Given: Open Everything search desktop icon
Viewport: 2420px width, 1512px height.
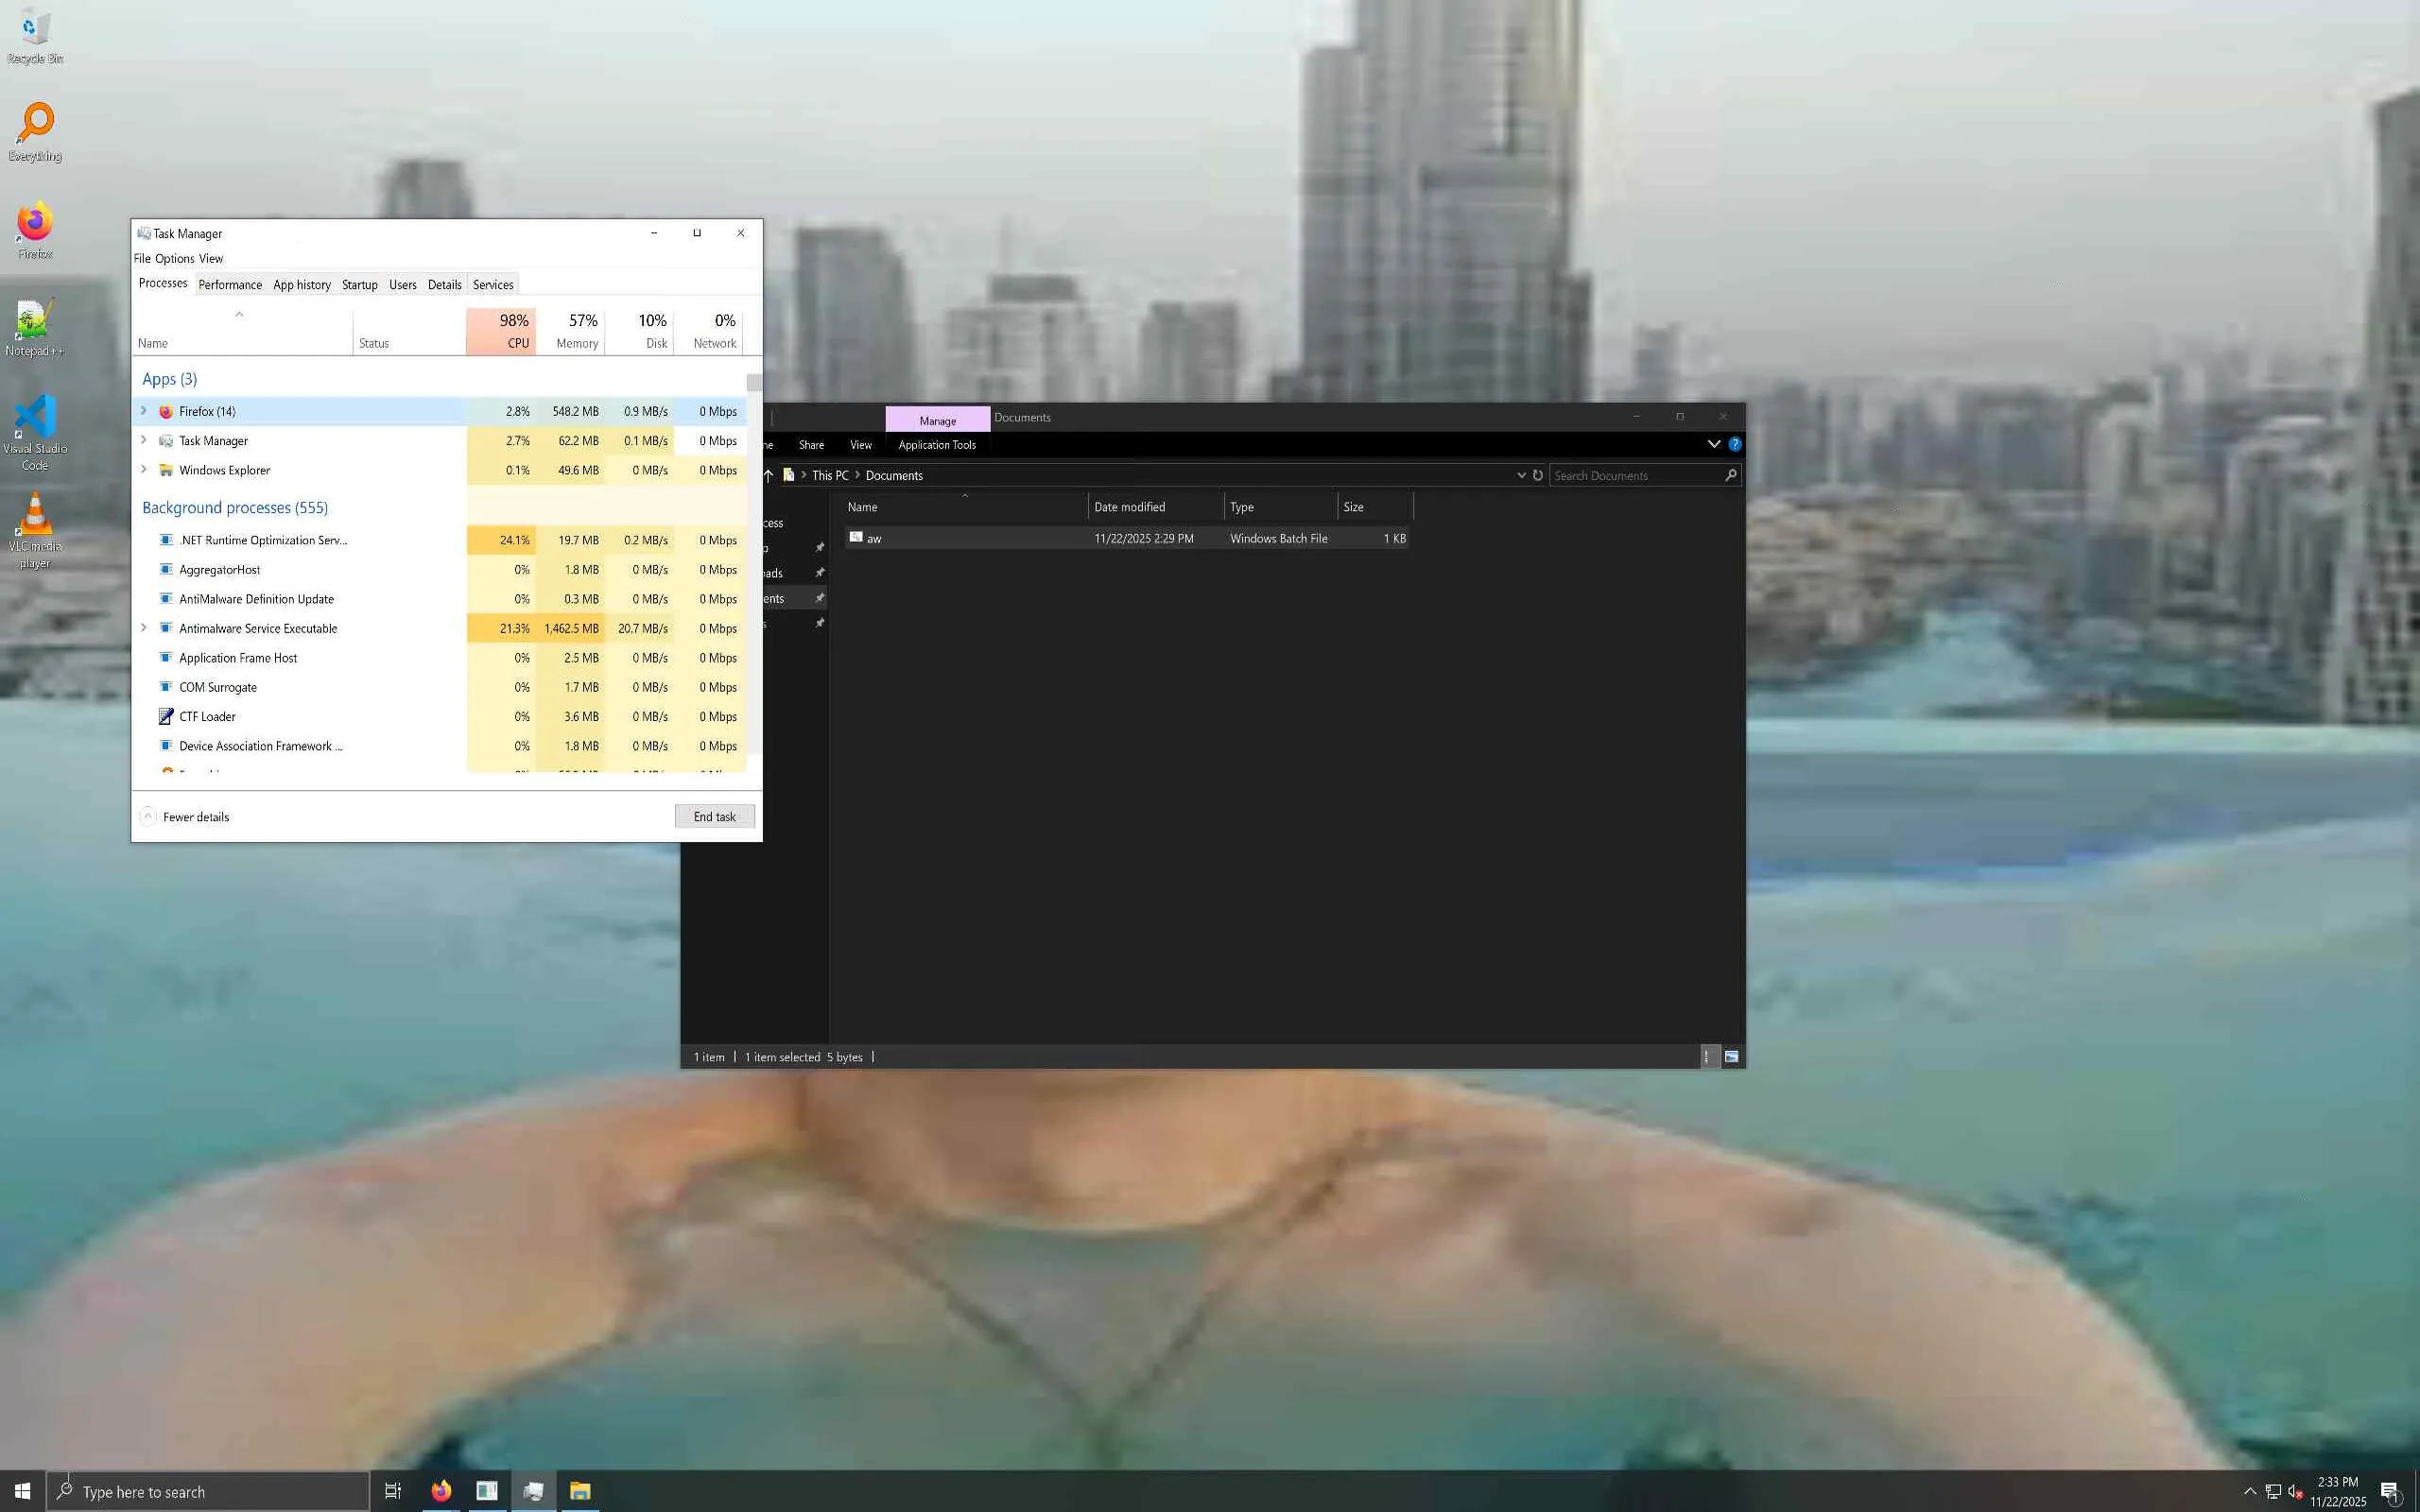Looking at the screenshot, I should click(35, 125).
